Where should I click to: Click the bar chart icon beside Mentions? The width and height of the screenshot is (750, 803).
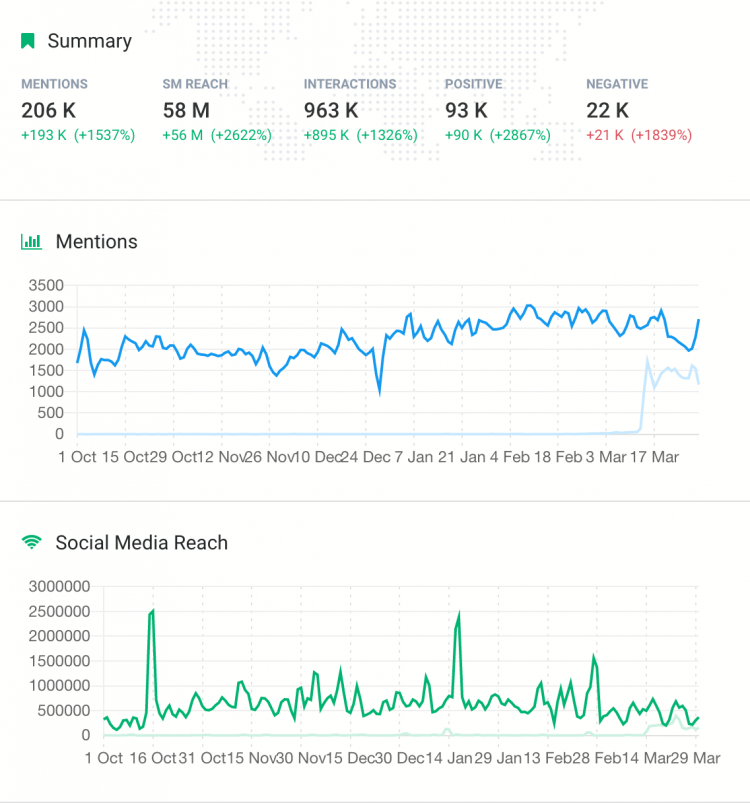coord(31,242)
